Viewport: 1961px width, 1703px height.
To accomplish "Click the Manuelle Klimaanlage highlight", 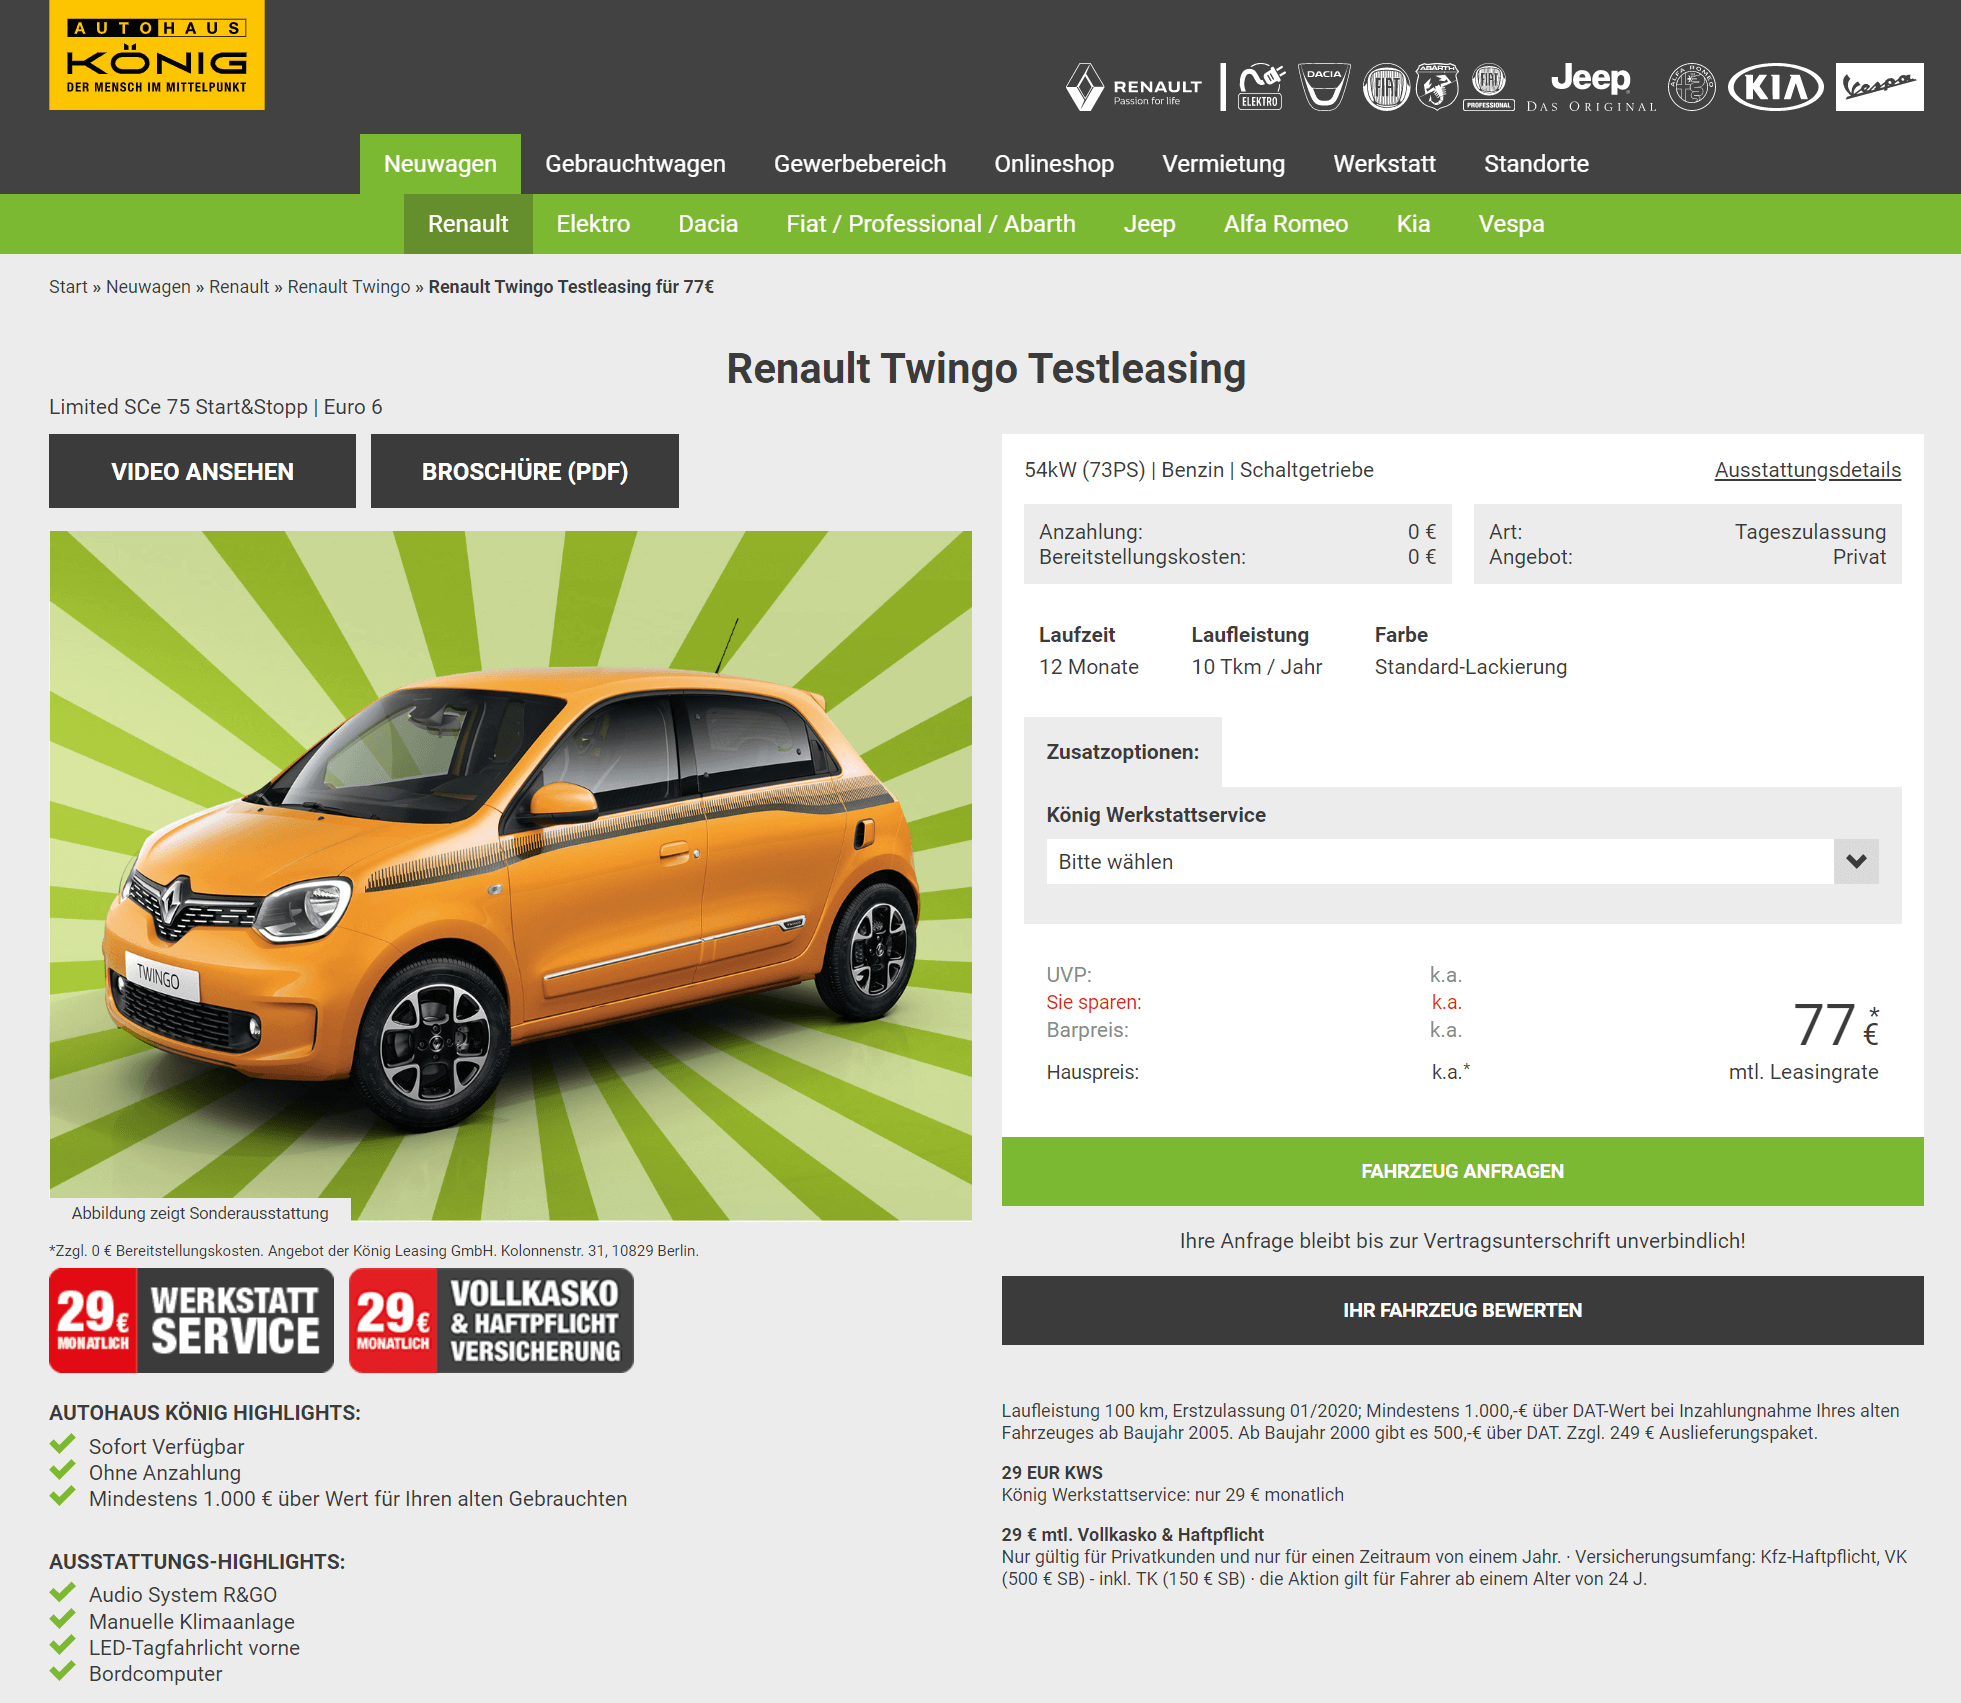I will [x=192, y=1622].
